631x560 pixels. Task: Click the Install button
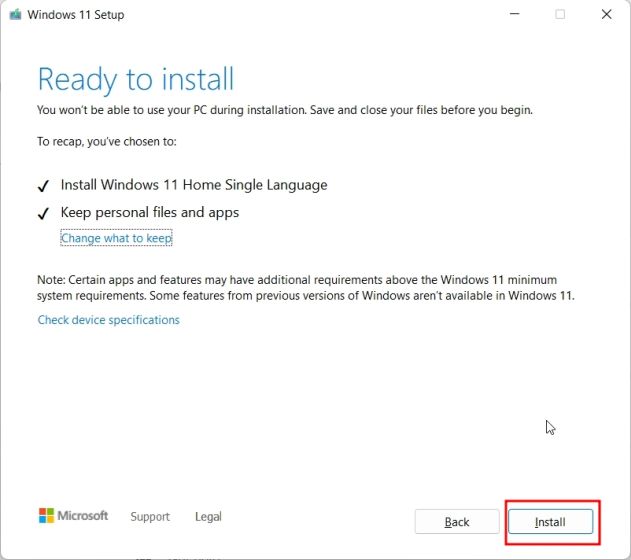pos(550,522)
